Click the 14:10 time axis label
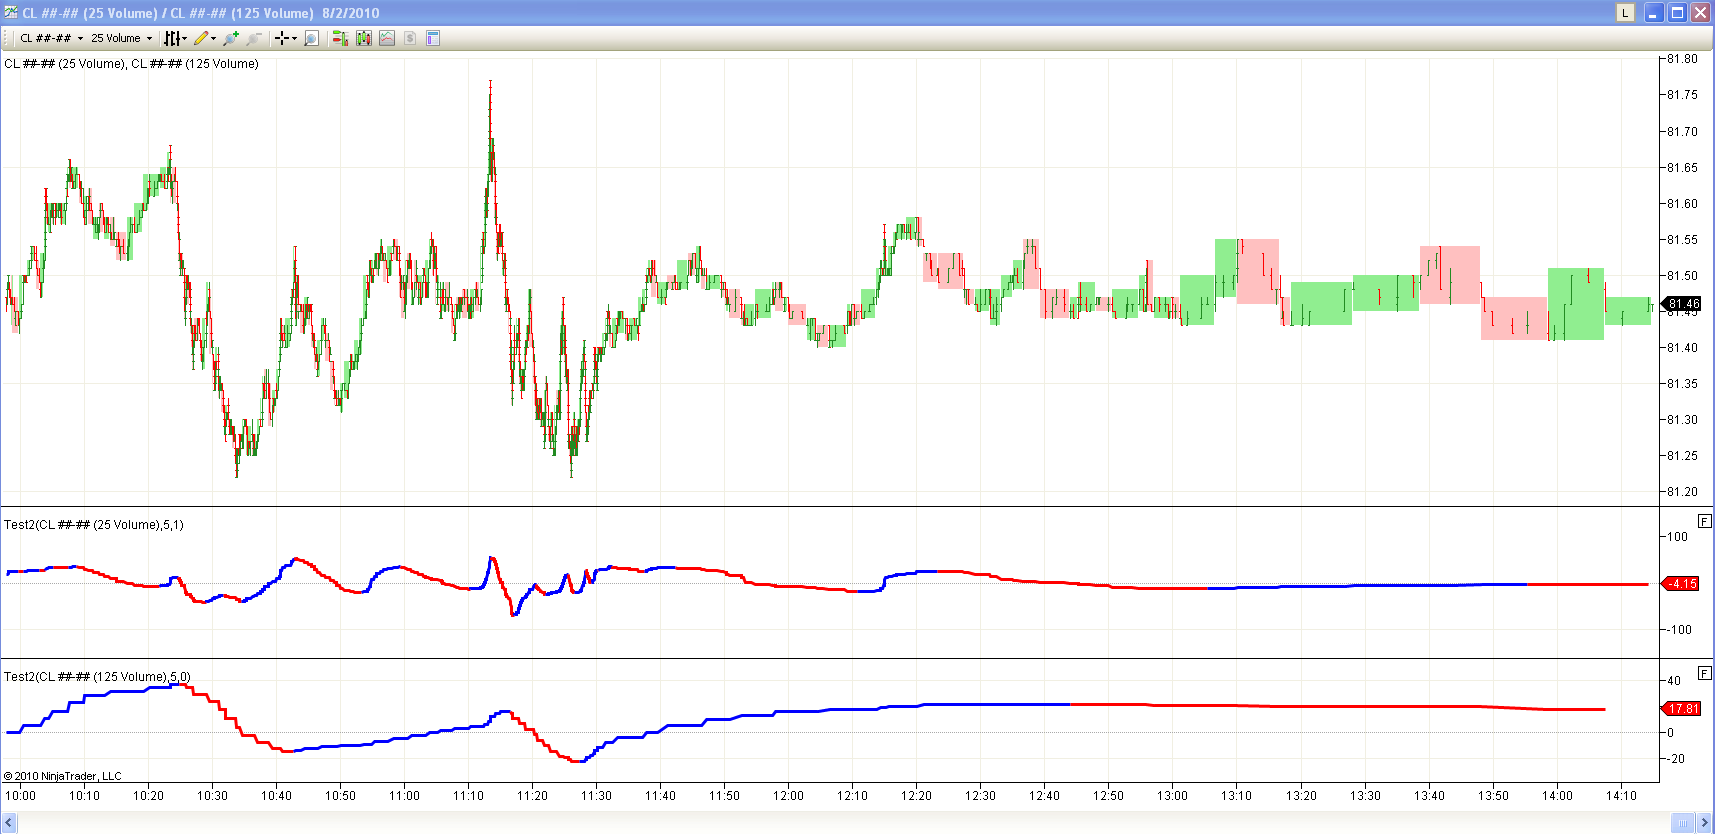 1621,796
